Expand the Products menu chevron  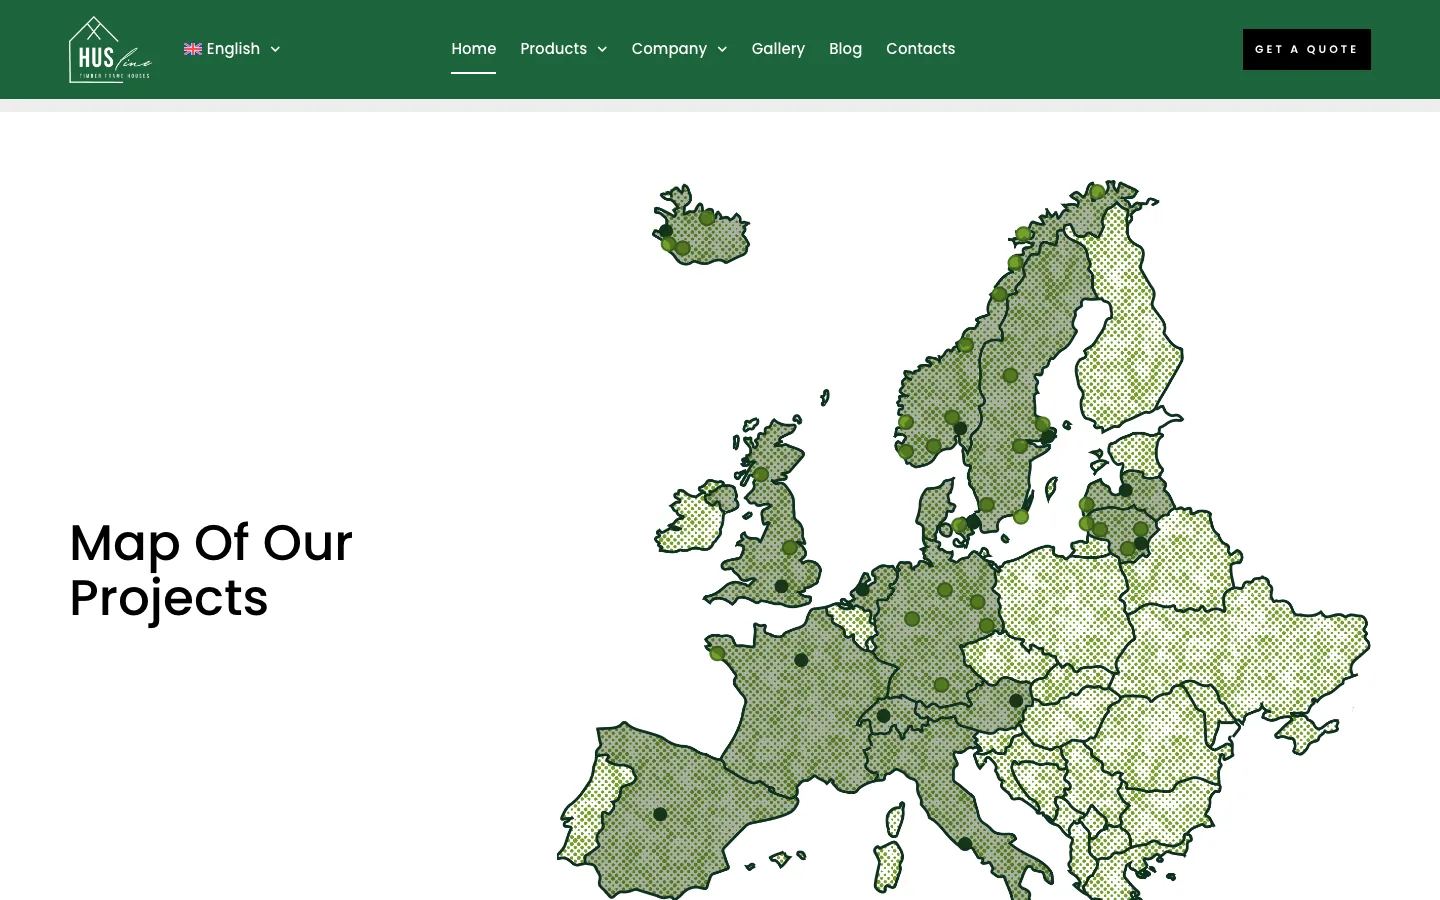[x=602, y=49]
